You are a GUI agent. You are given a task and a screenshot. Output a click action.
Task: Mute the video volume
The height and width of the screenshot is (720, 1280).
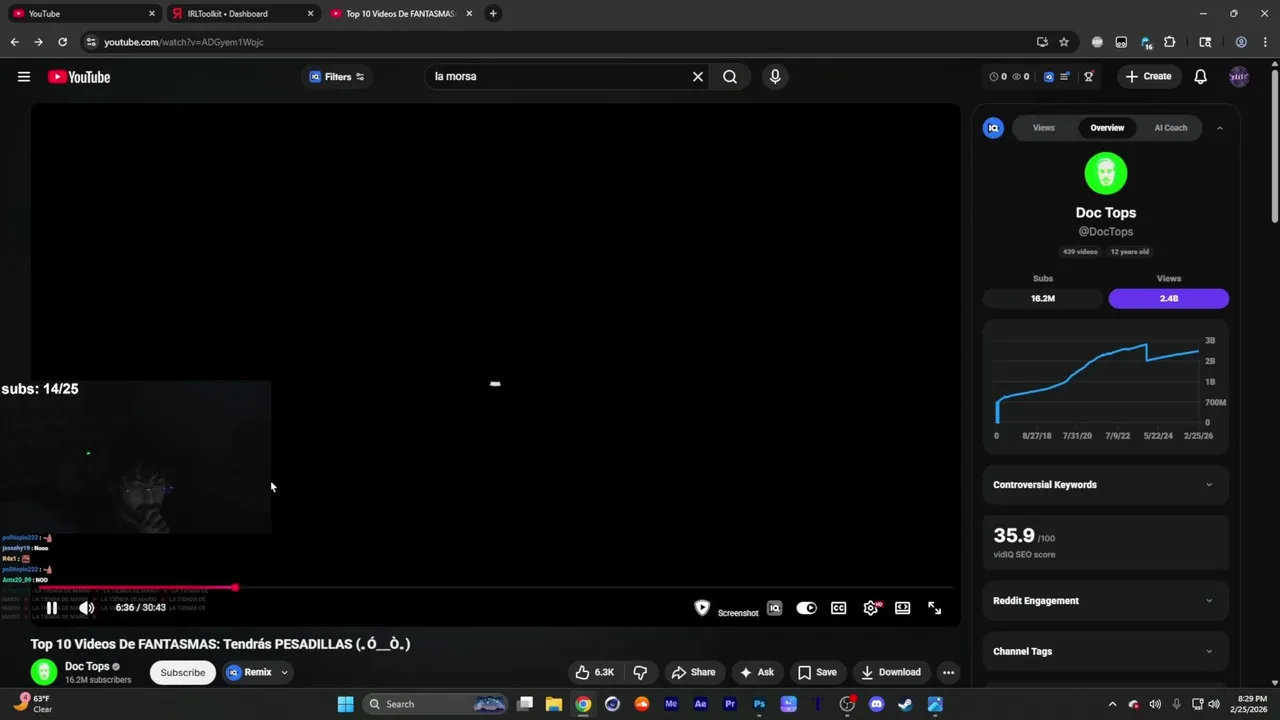pos(87,608)
